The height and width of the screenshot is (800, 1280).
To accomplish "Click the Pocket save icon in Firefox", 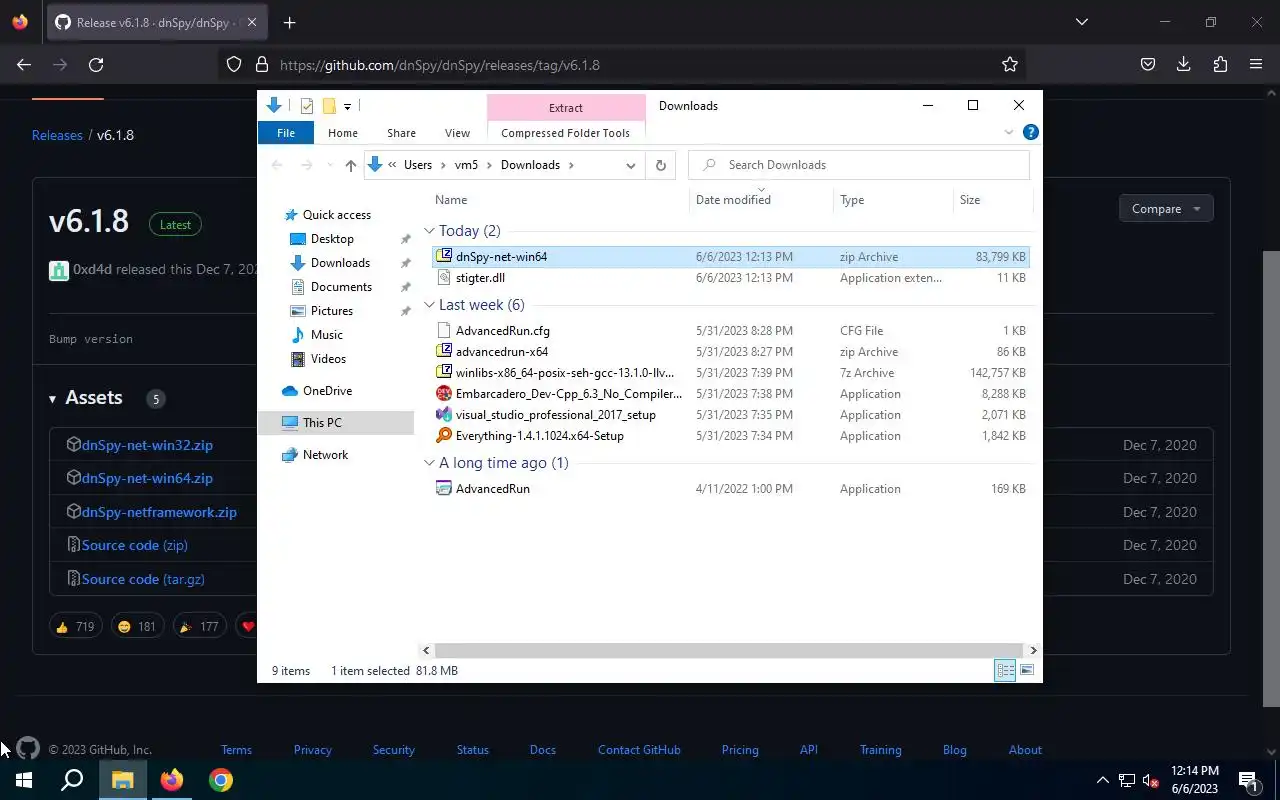I will (1148, 65).
